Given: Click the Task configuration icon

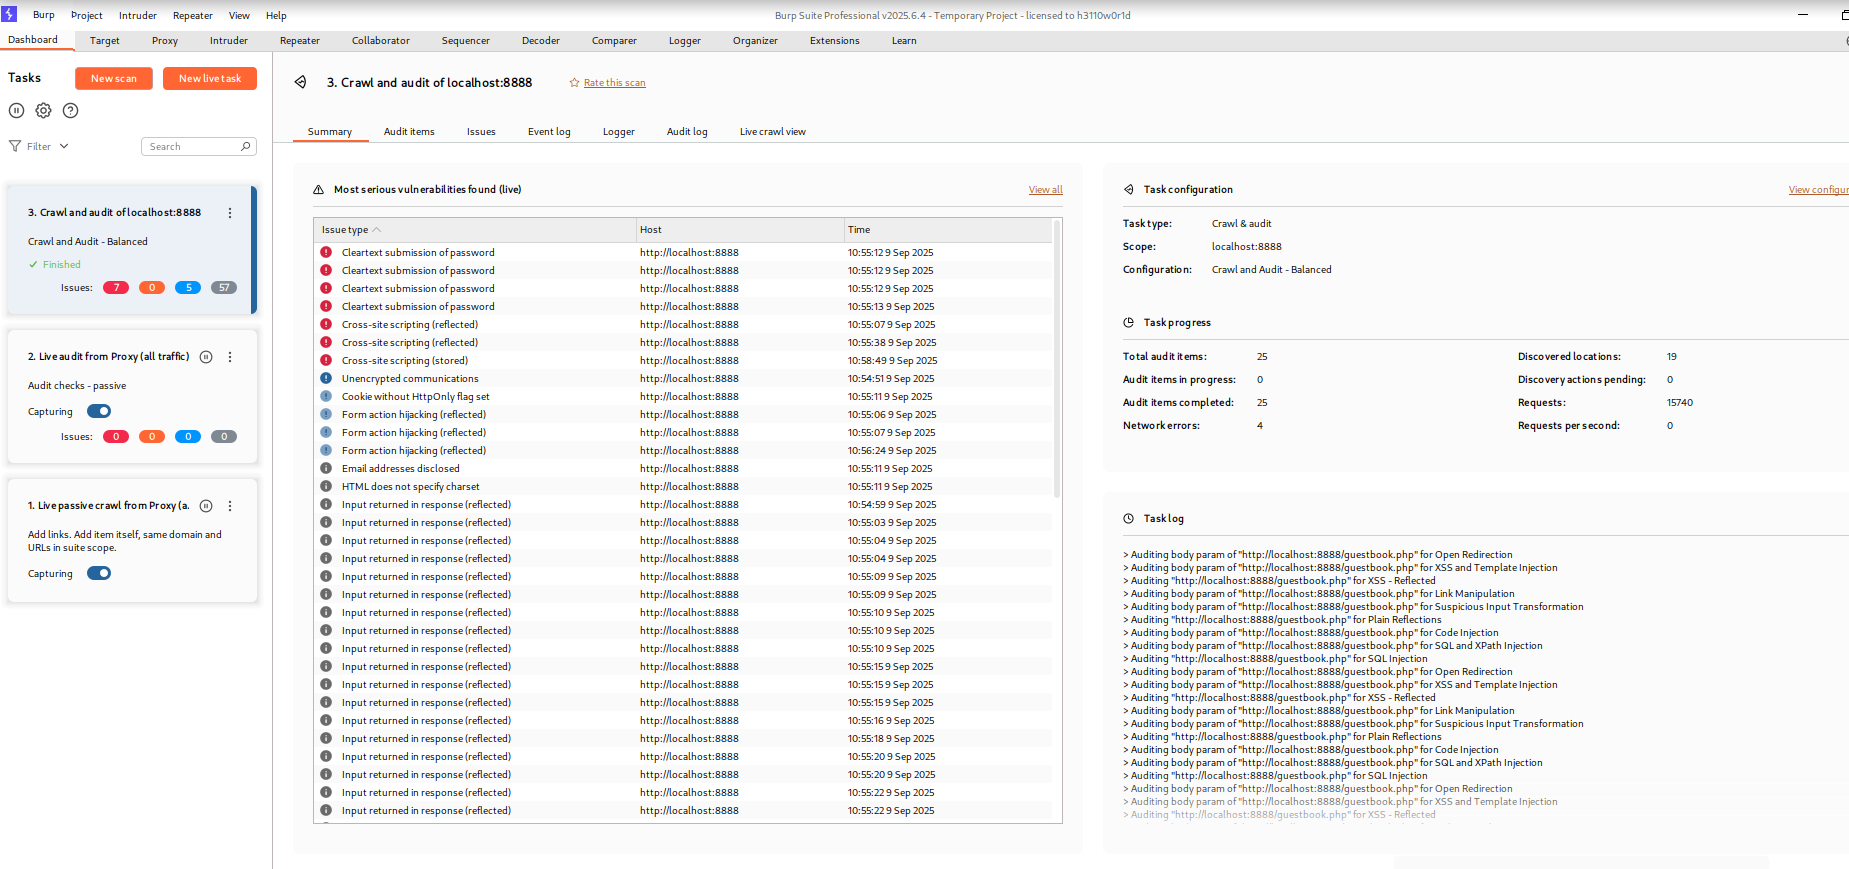Looking at the screenshot, I should click(1129, 189).
